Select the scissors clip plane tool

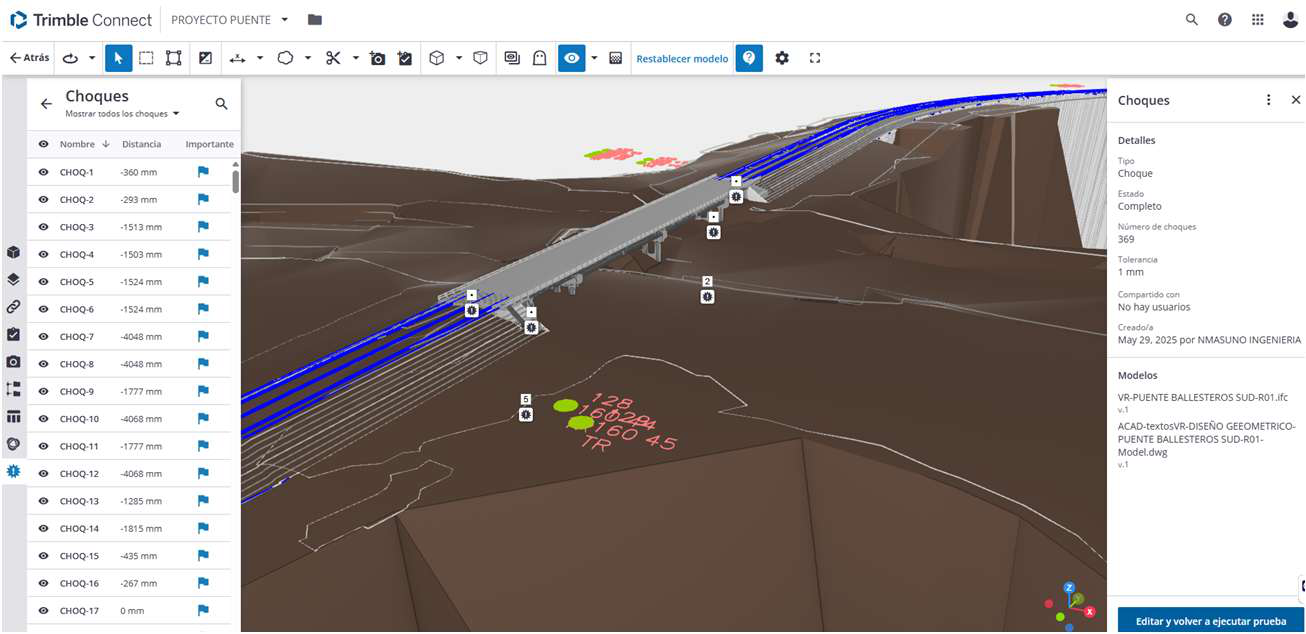click(333, 59)
